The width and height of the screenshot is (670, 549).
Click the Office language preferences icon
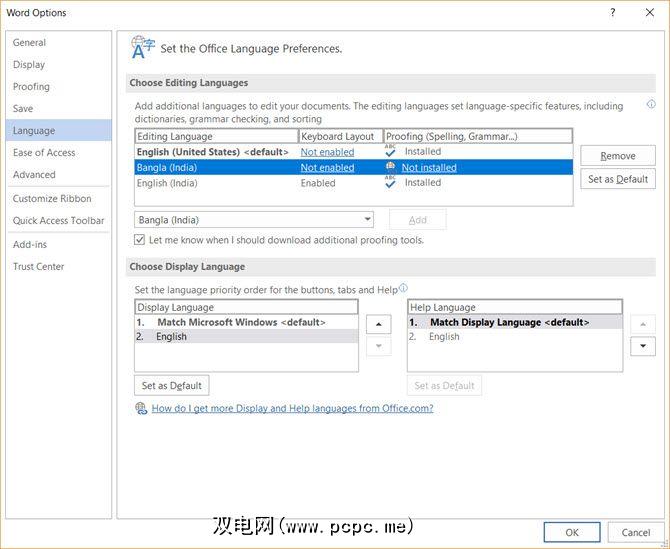tap(142, 47)
